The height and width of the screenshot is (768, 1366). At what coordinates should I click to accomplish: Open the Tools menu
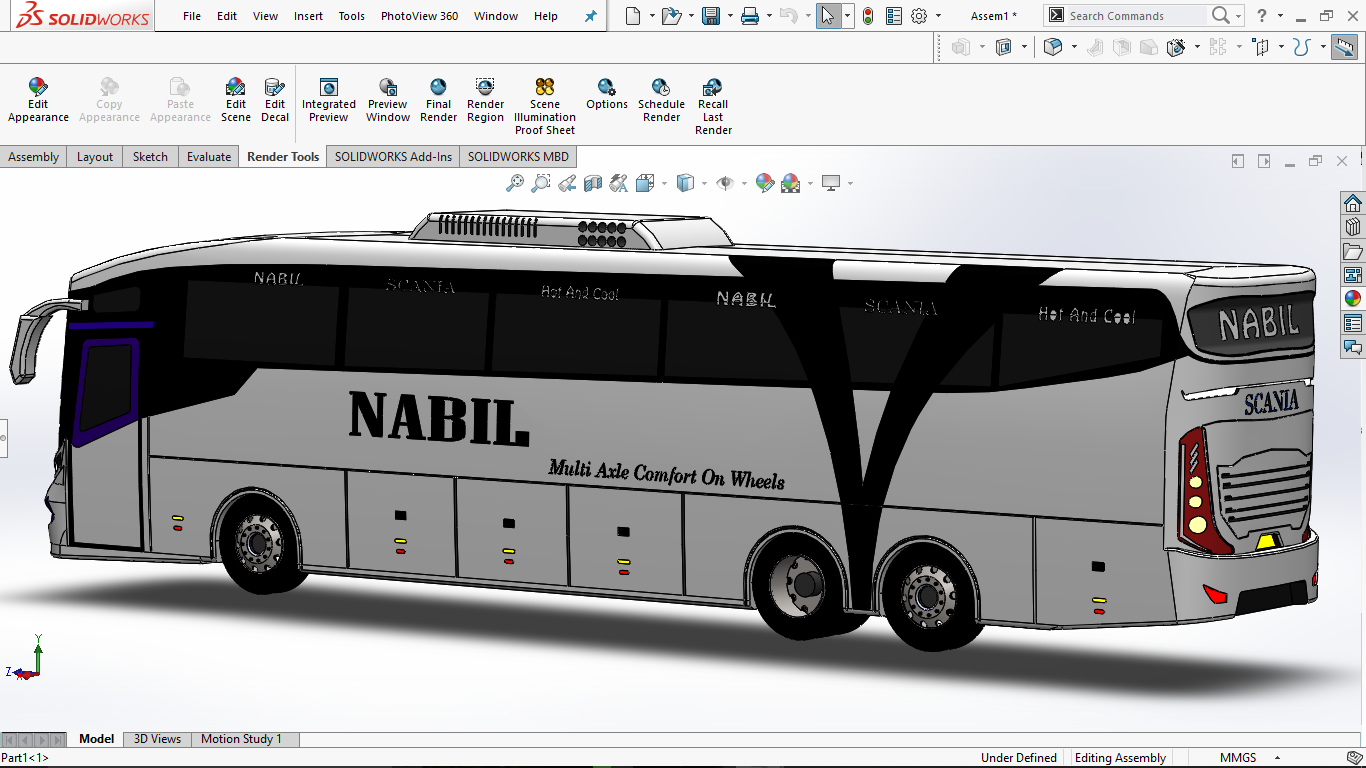[x=351, y=16]
